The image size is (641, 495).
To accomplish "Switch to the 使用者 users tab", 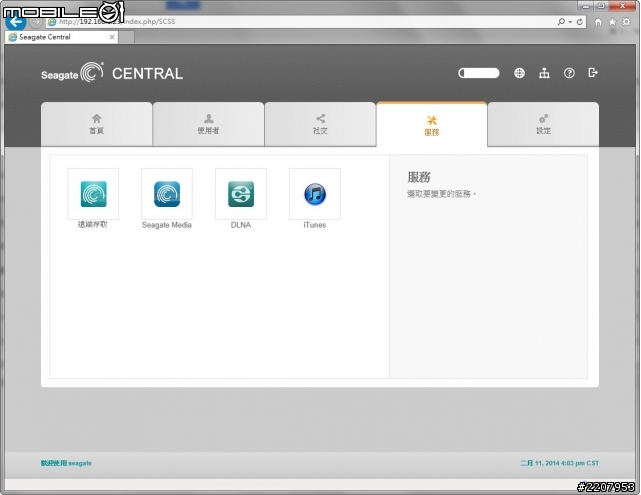I will point(208,124).
